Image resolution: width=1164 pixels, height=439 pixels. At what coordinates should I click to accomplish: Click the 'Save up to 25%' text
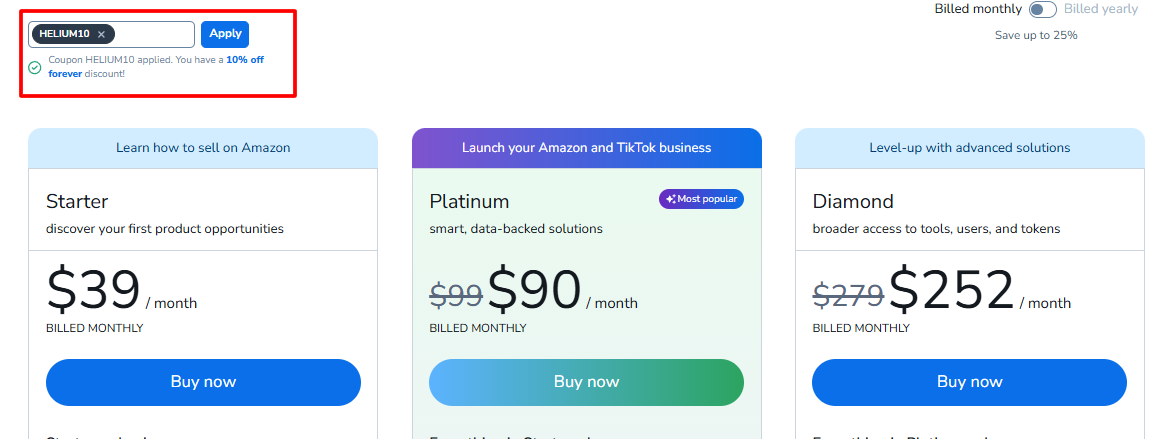(x=1035, y=35)
